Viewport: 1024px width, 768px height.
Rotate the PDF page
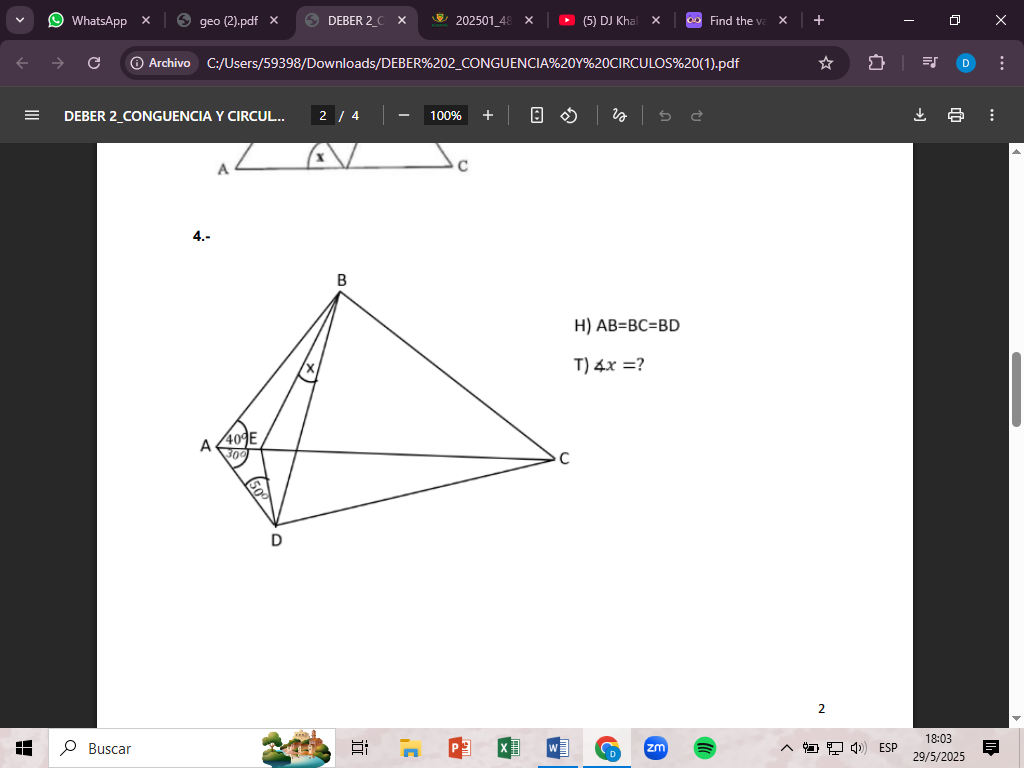(569, 115)
